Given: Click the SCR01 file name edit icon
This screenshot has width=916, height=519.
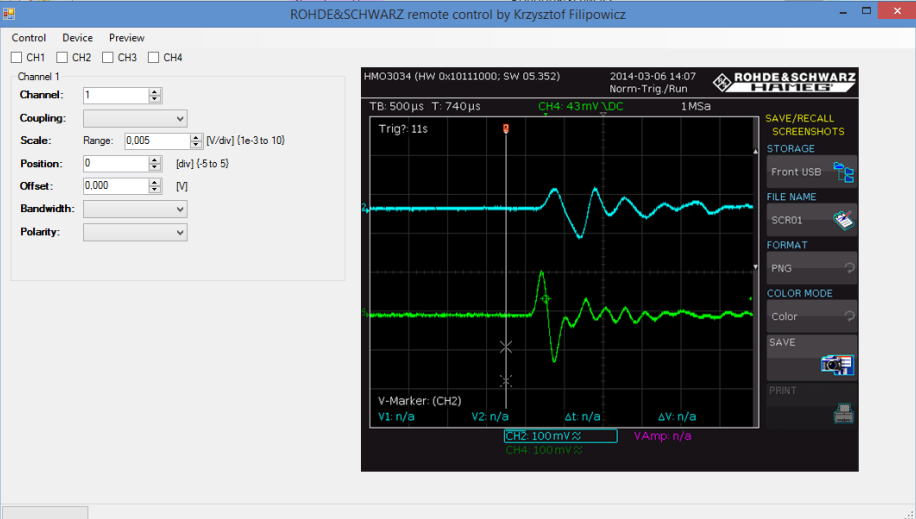Looking at the screenshot, I should (843, 220).
